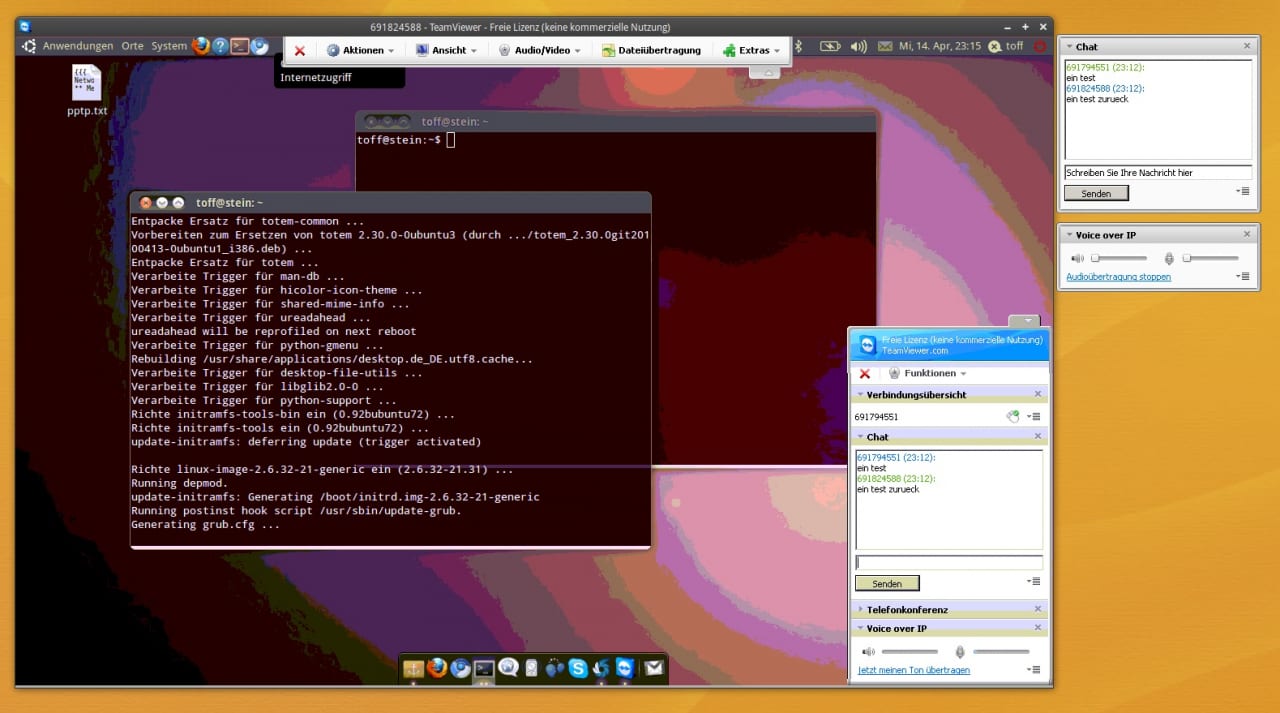
Task: Click the TeamViewer.com logo header in remote panel
Action: 949,346
